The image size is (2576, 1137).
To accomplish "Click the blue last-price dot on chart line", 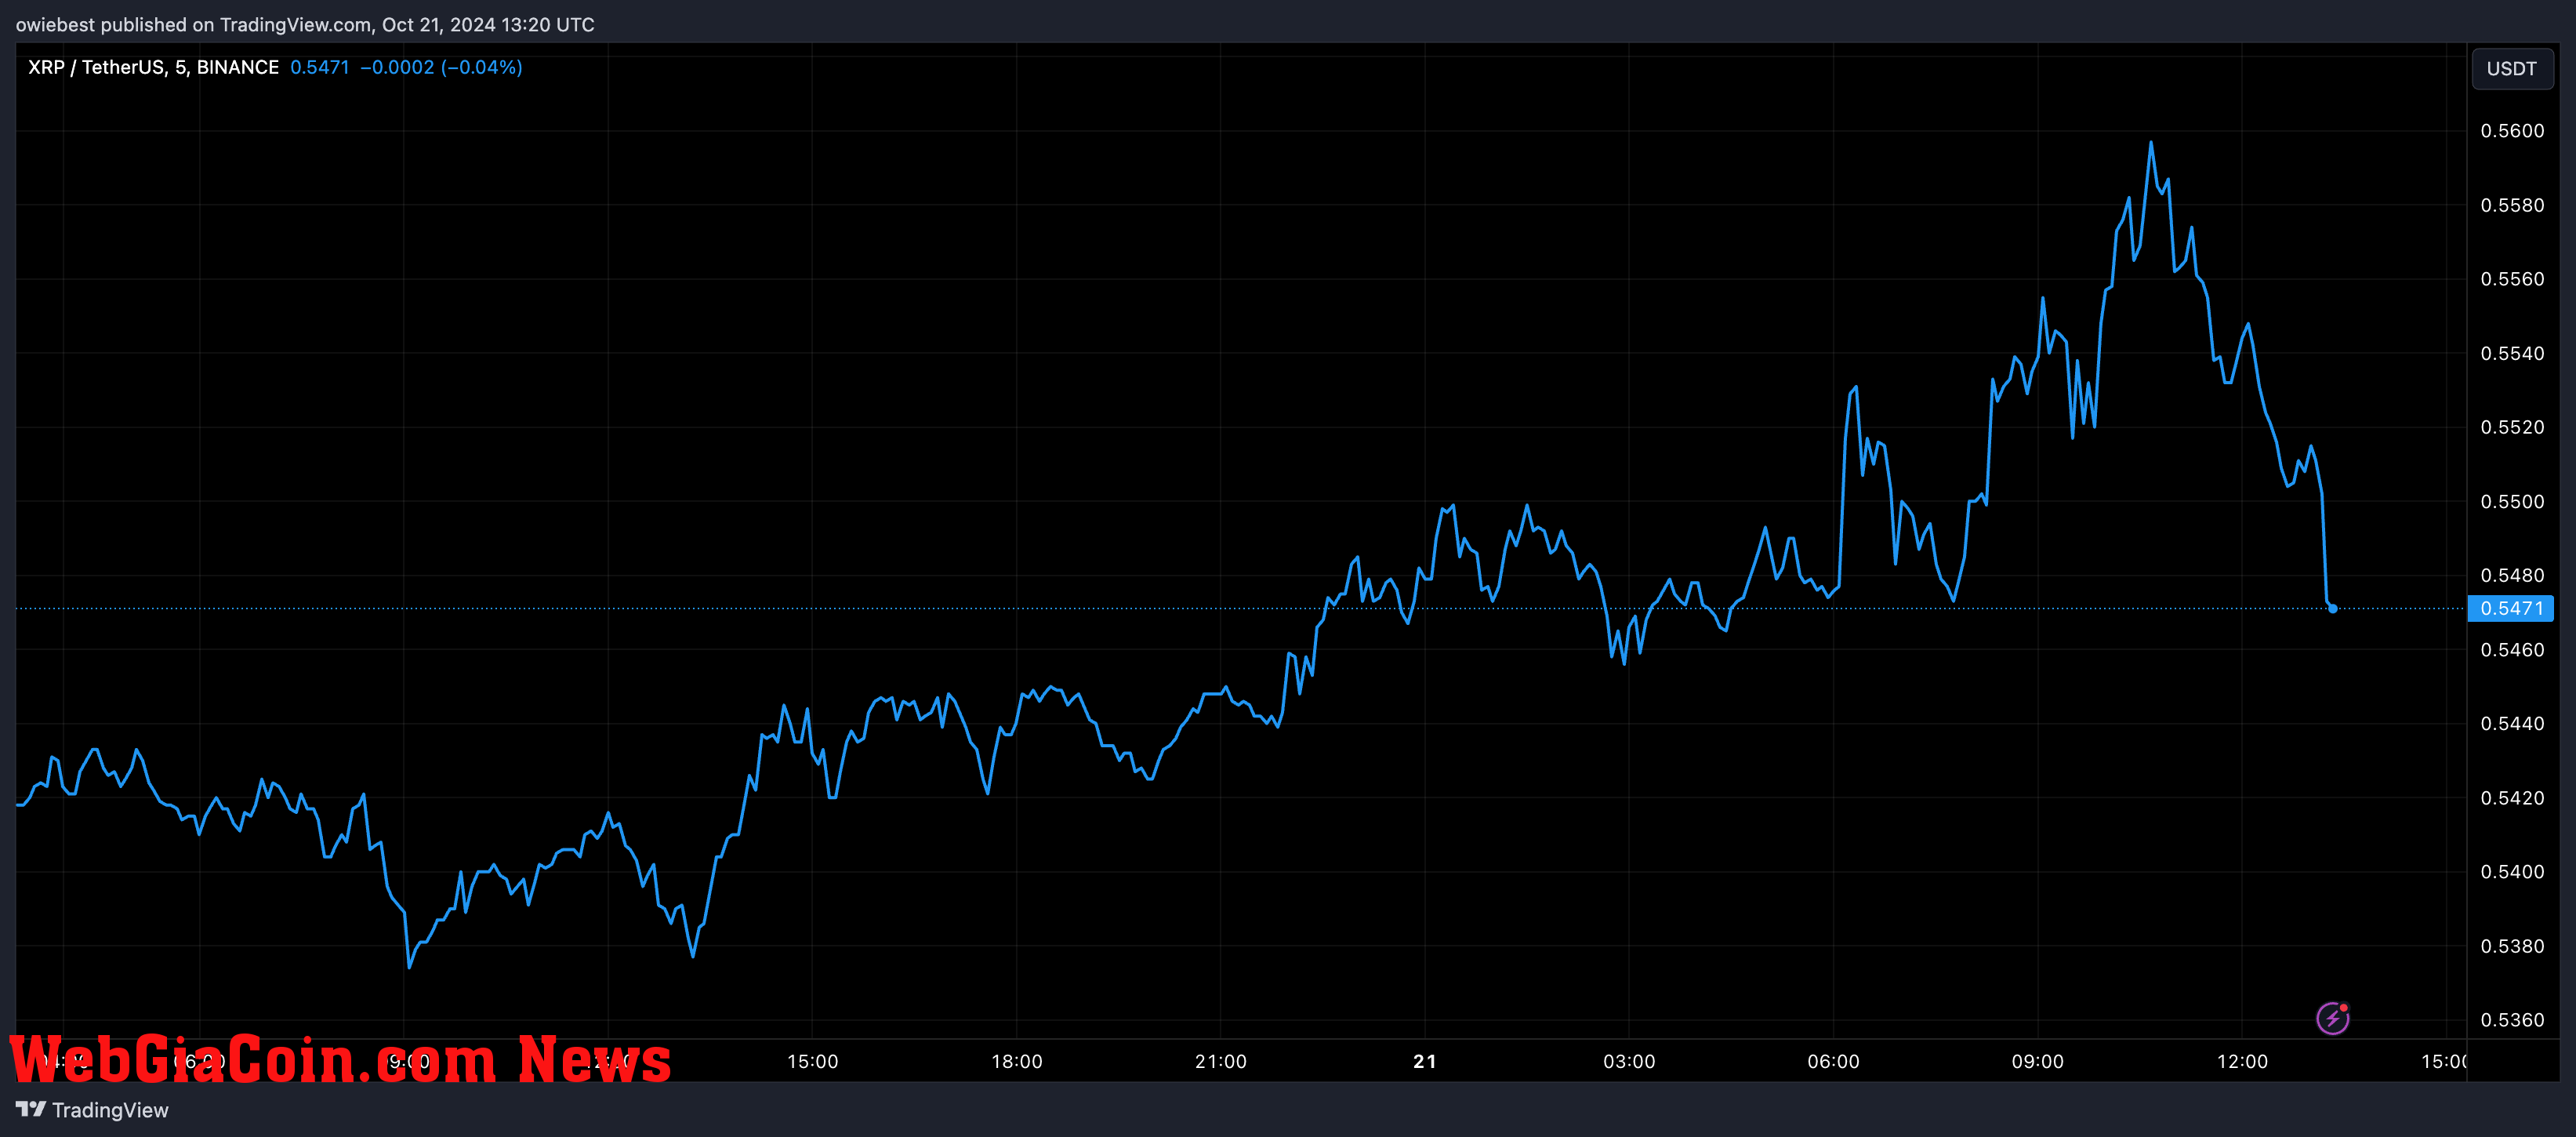I will pos(2333,608).
